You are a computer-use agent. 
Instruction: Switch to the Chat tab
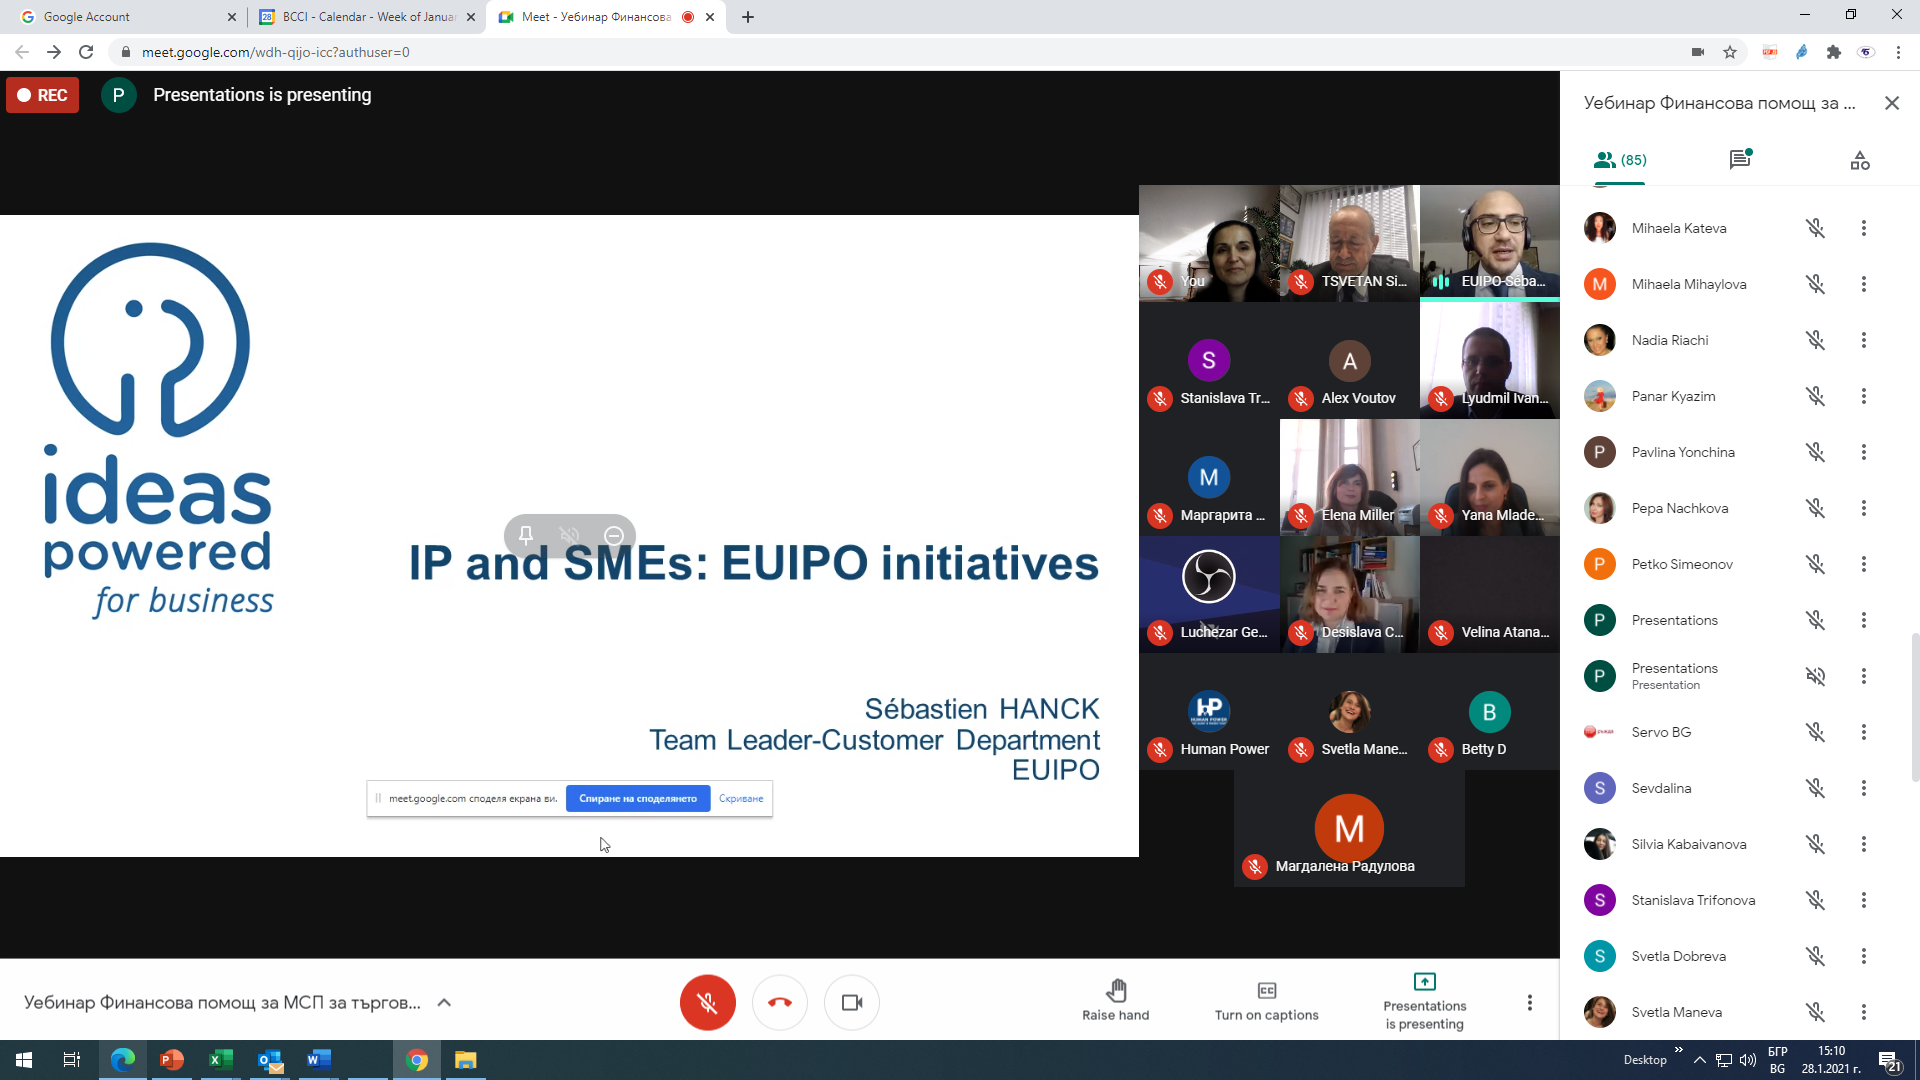tap(1740, 160)
